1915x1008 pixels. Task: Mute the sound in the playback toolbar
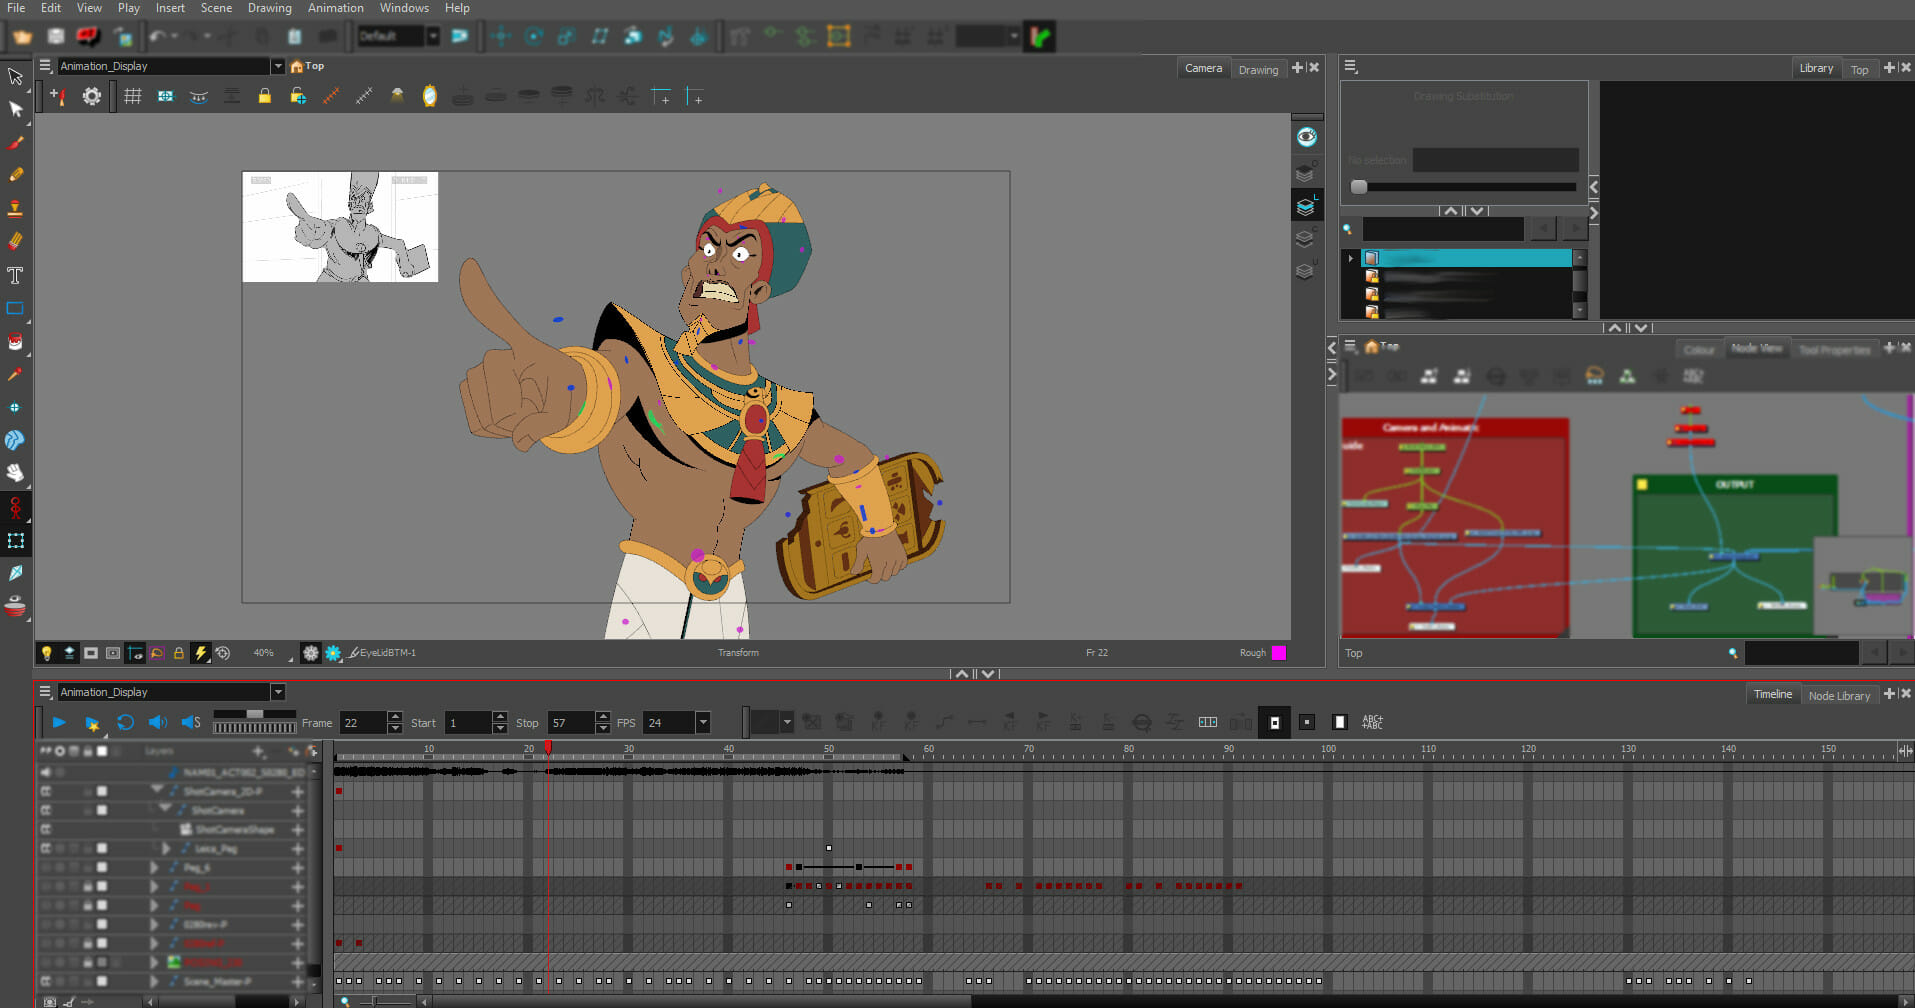coord(157,722)
